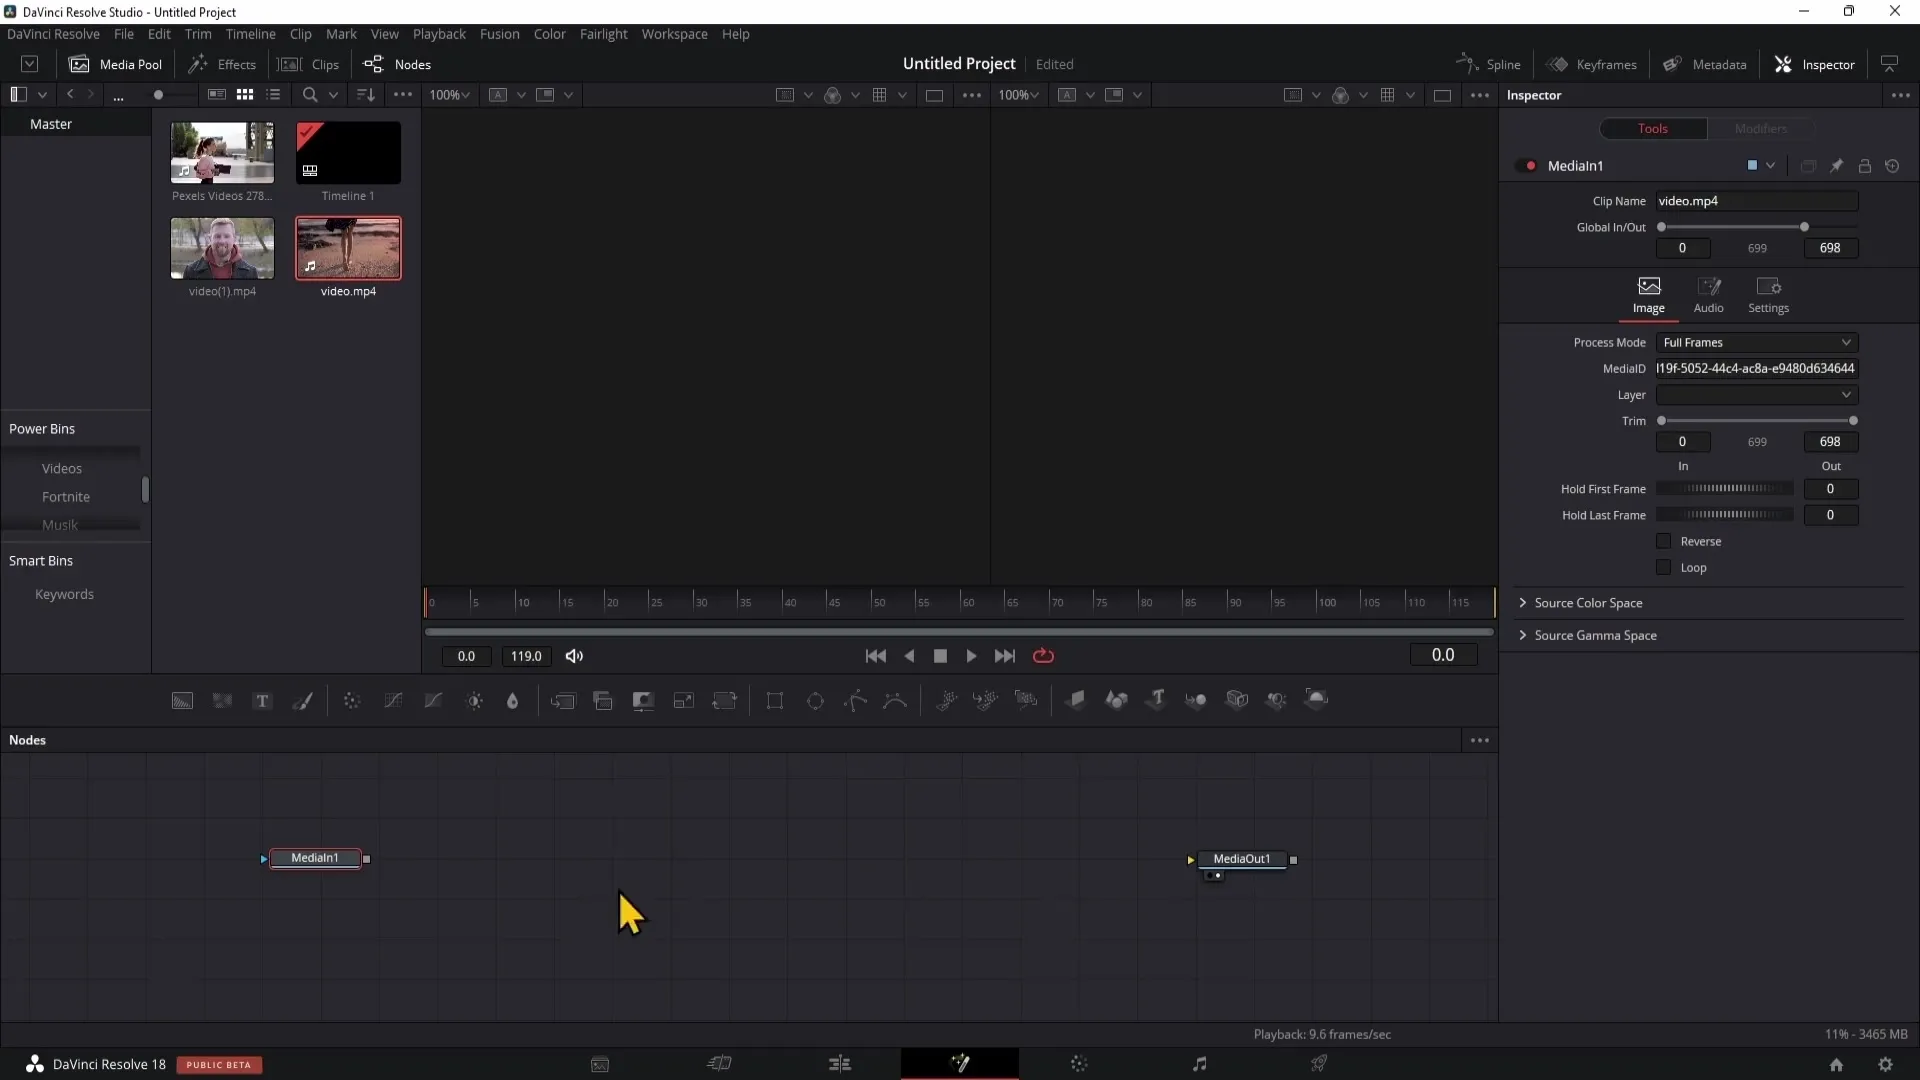This screenshot has height=1080, width=1920.
Task: Click the Color page icon
Action: 1080,1064
